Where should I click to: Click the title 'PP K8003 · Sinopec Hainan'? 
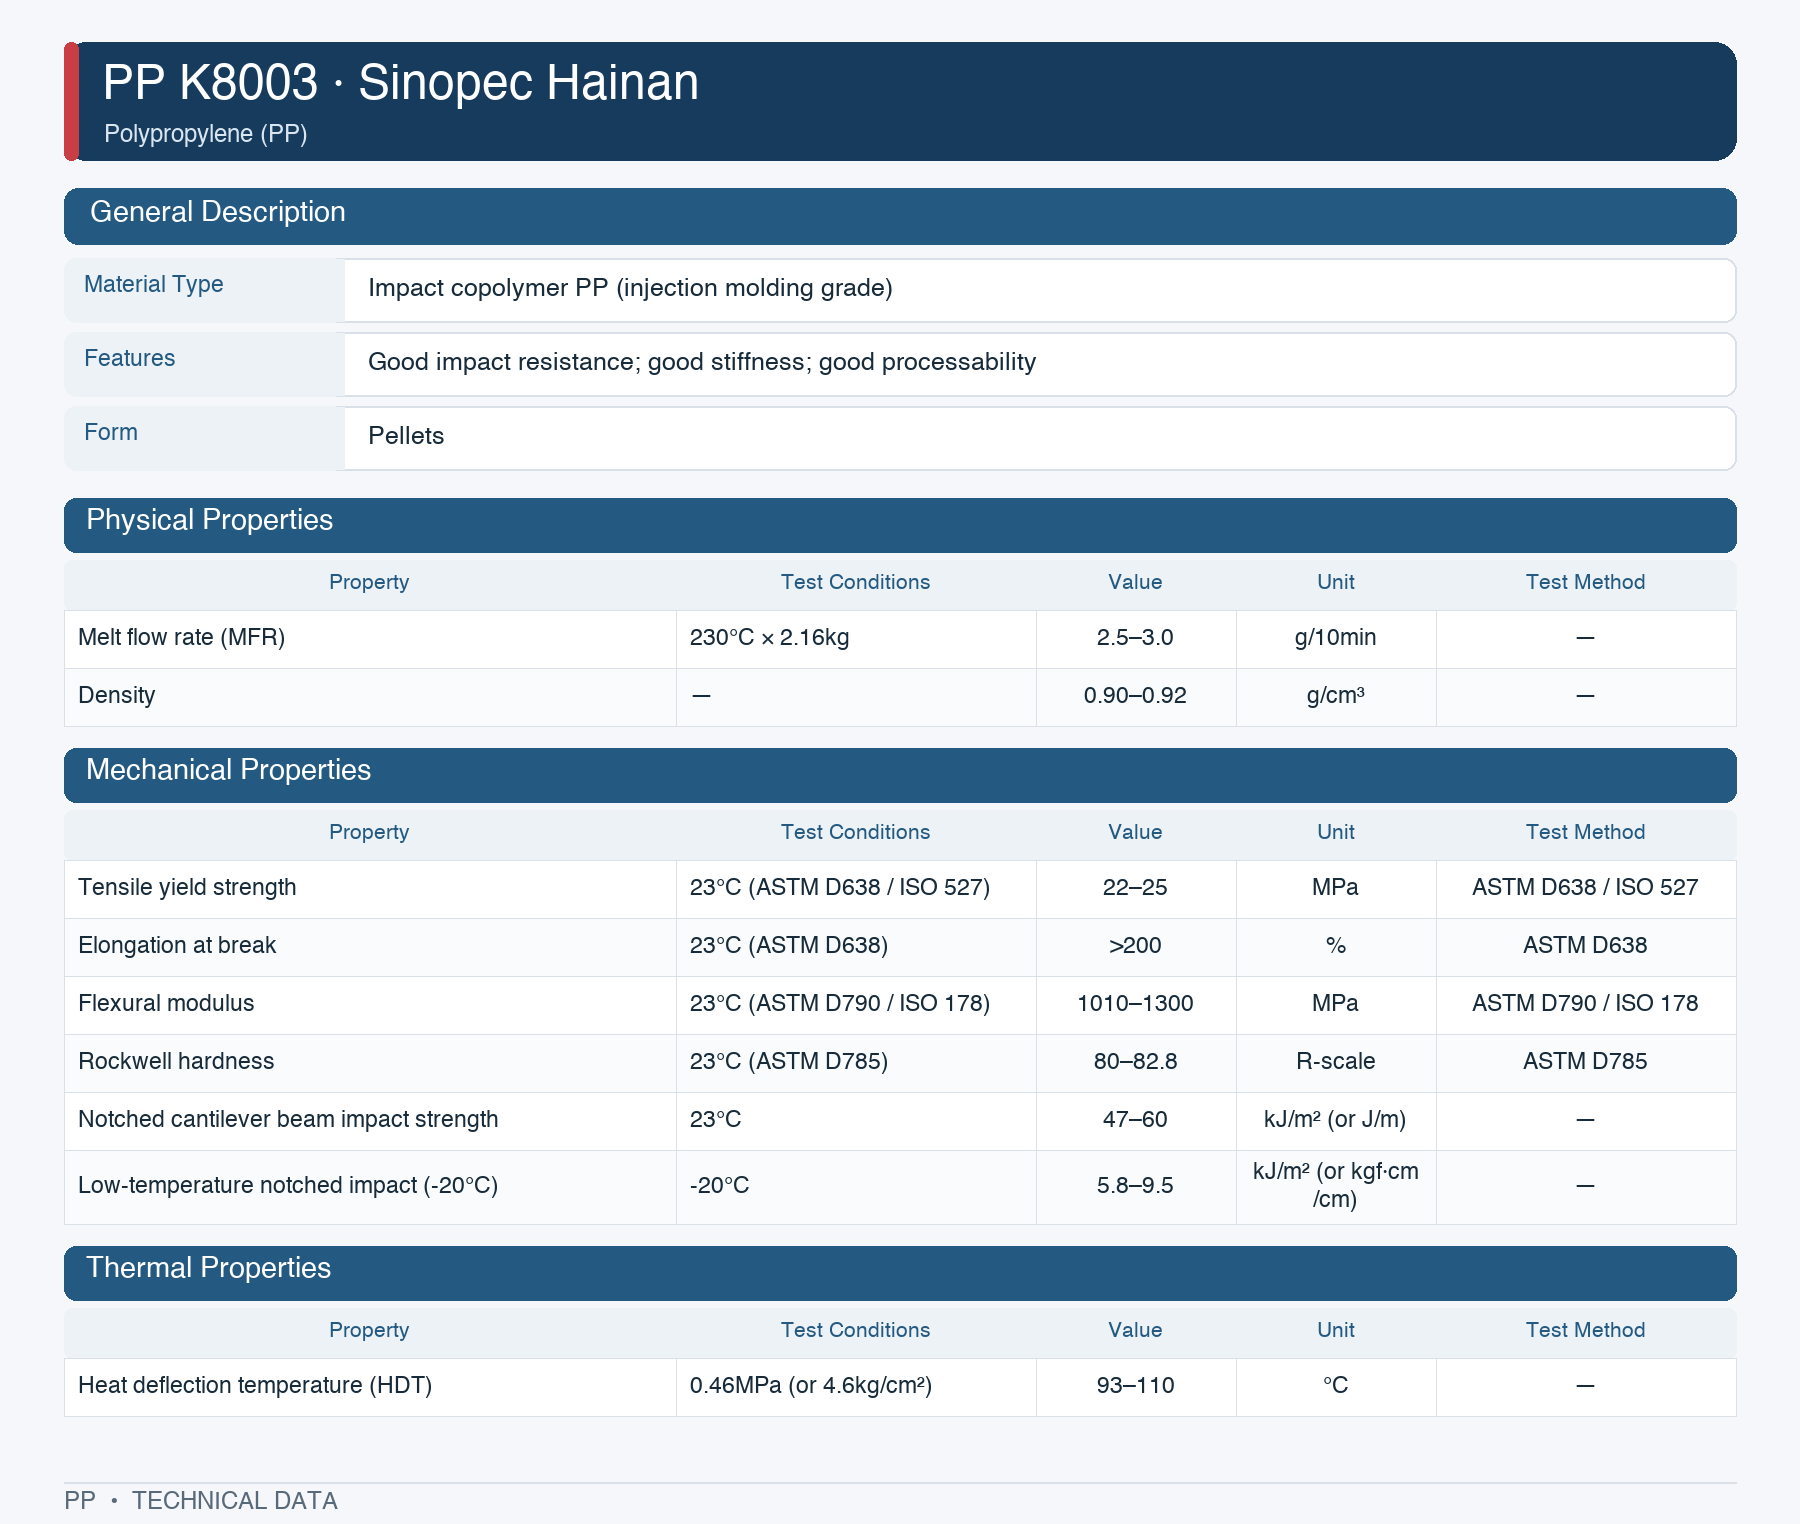click(x=400, y=82)
